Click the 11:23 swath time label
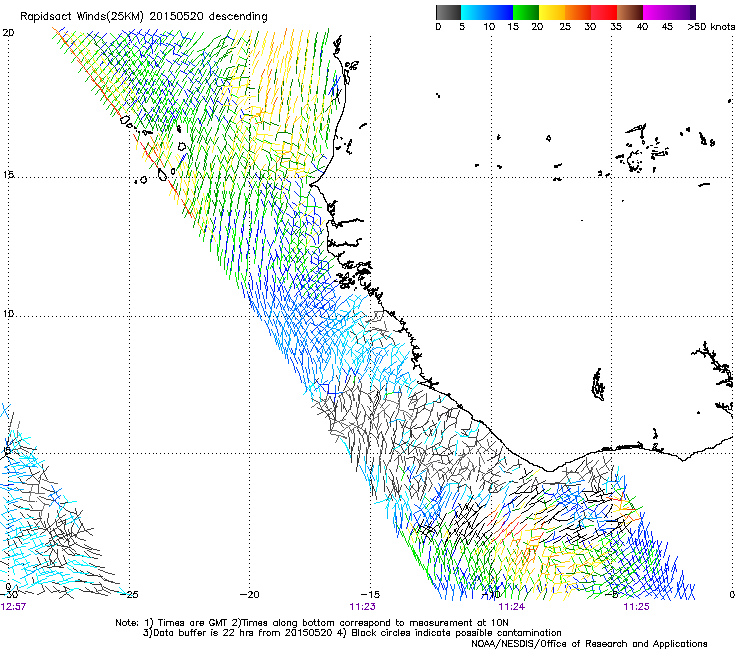 tap(362, 607)
